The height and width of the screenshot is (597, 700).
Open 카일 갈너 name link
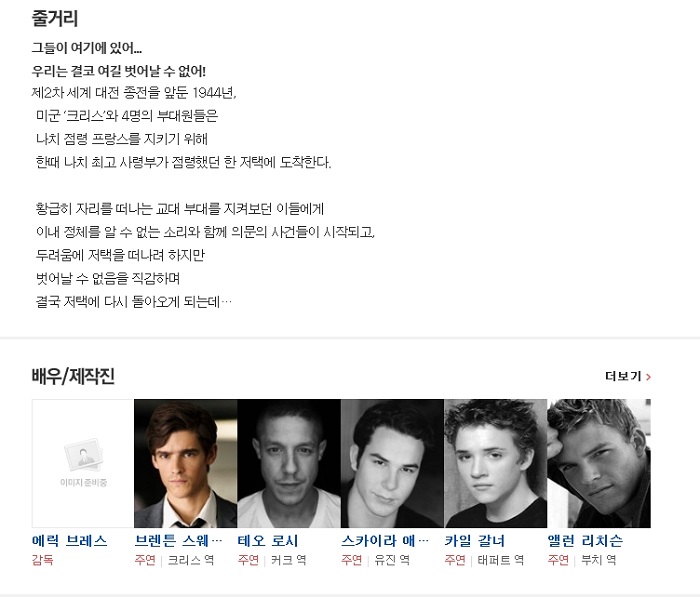[x=475, y=541]
